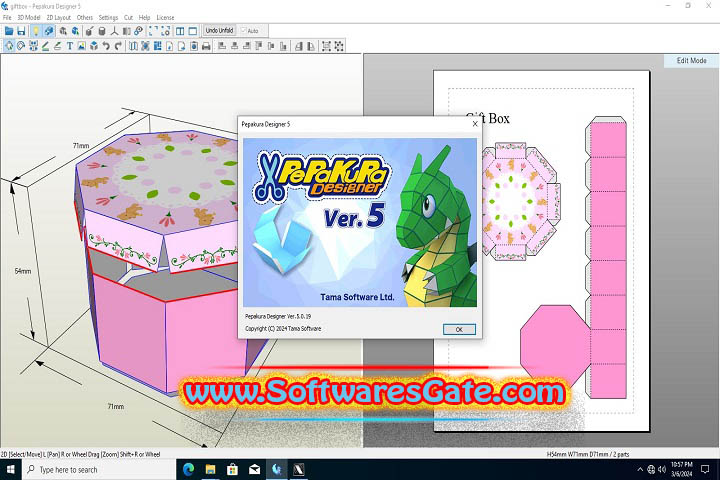The height and width of the screenshot is (480, 720).
Task: Click the Windows Start button
Action: point(10,469)
